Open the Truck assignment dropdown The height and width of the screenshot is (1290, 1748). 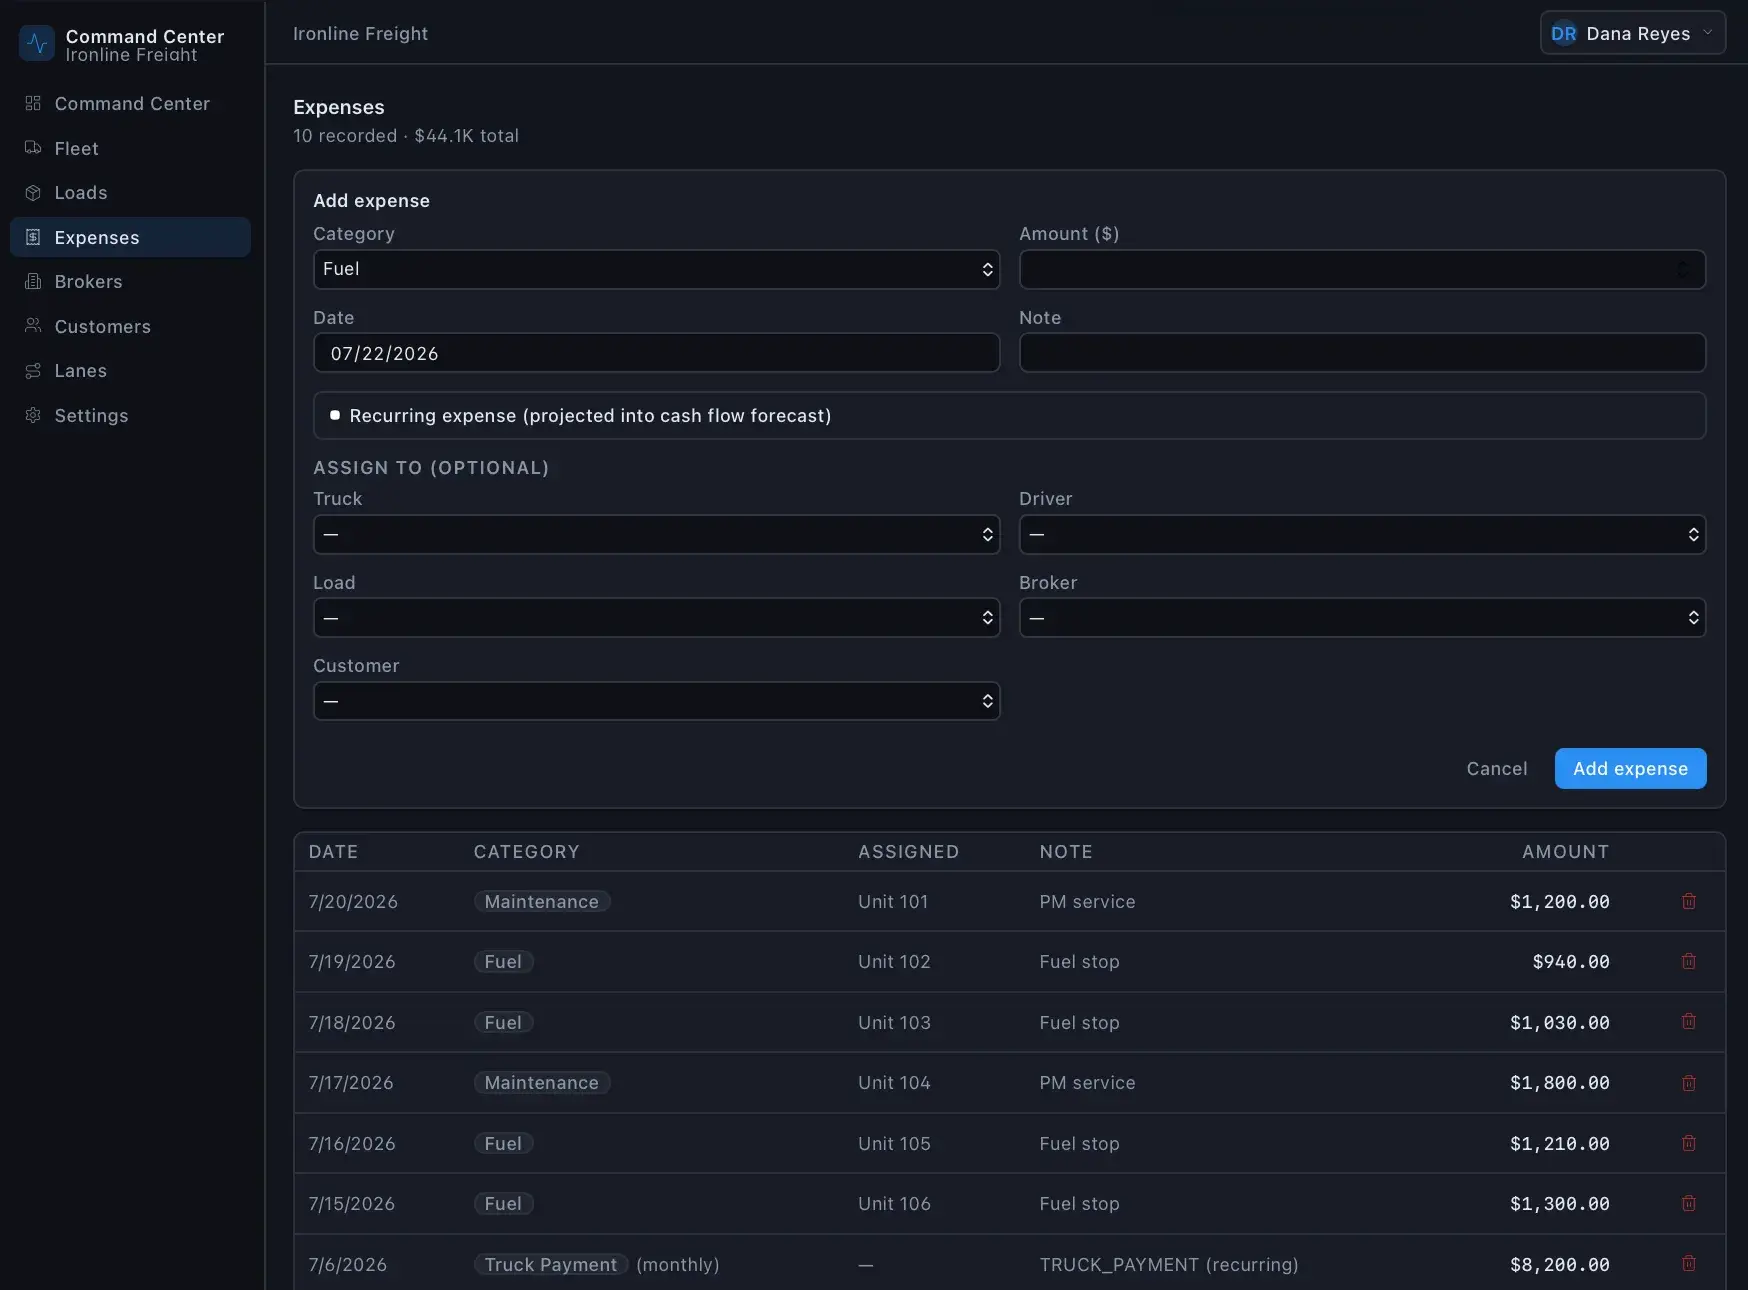click(x=656, y=535)
